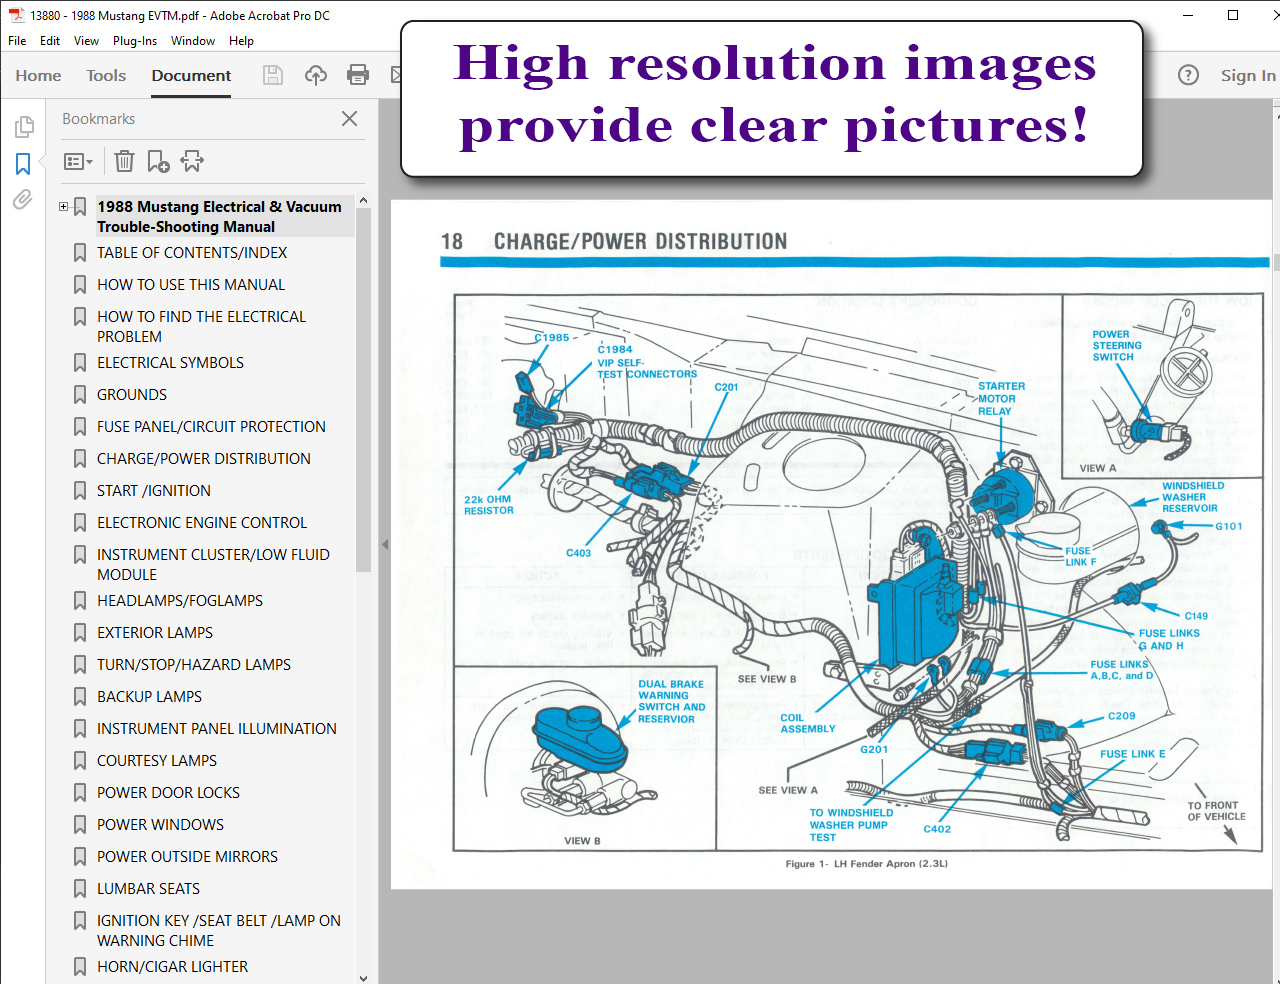This screenshot has height=984, width=1280.
Task: Open the Page Thumbnails panel icon
Action: 24,127
